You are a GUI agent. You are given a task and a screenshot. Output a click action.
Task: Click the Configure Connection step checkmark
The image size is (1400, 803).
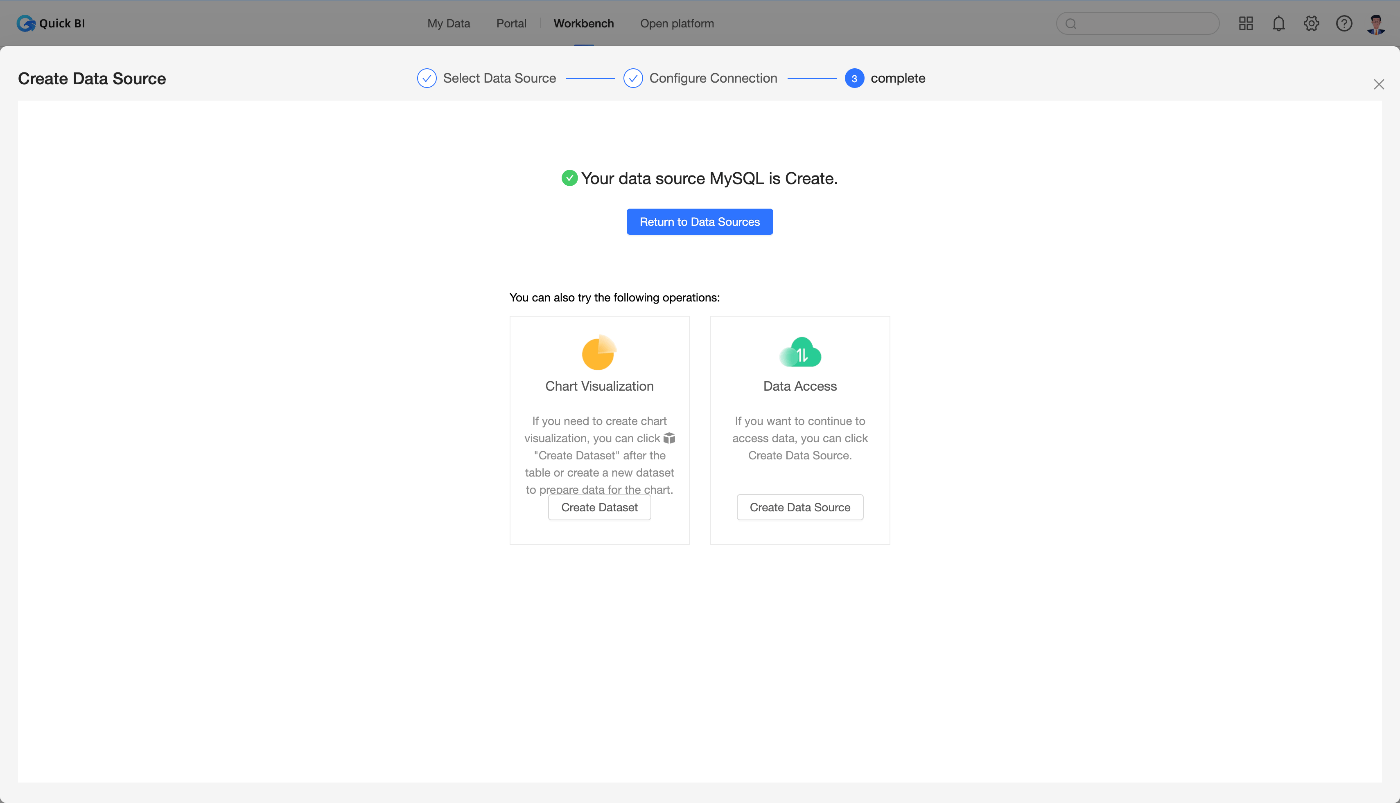[633, 78]
